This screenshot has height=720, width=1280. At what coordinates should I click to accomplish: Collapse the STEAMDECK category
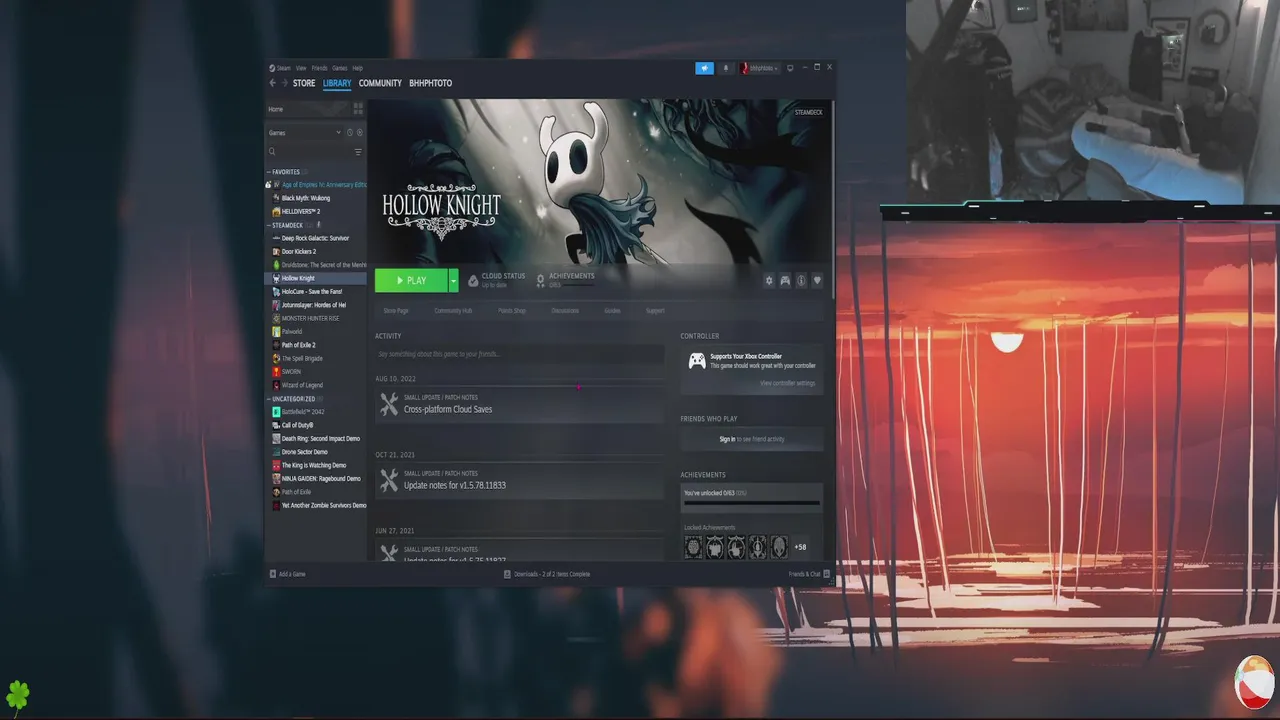pyautogui.click(x=268, y=225)
